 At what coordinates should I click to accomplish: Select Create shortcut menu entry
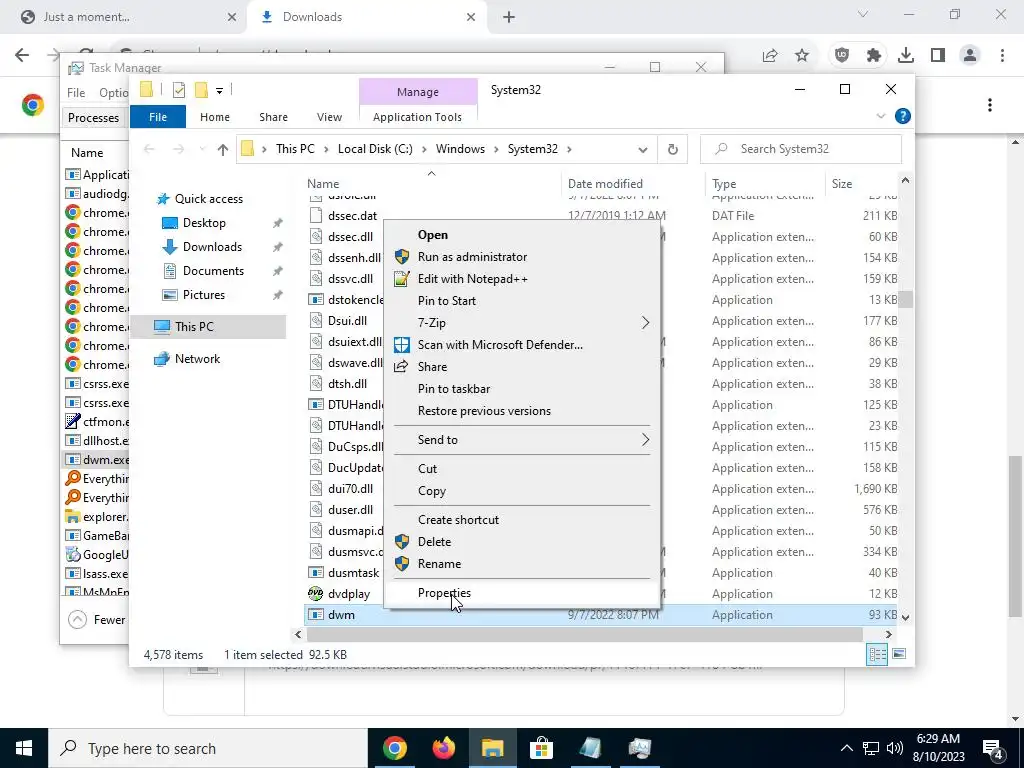point(458,520)
